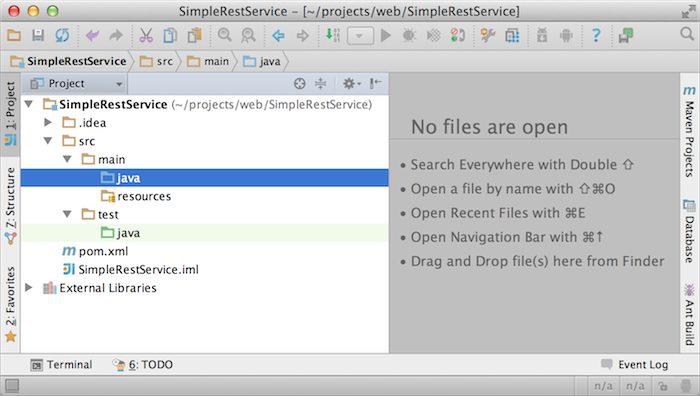The width and height of the screenshot is (700, 396).
Task: Select java folder under test
Action: (x=204, y=233)
